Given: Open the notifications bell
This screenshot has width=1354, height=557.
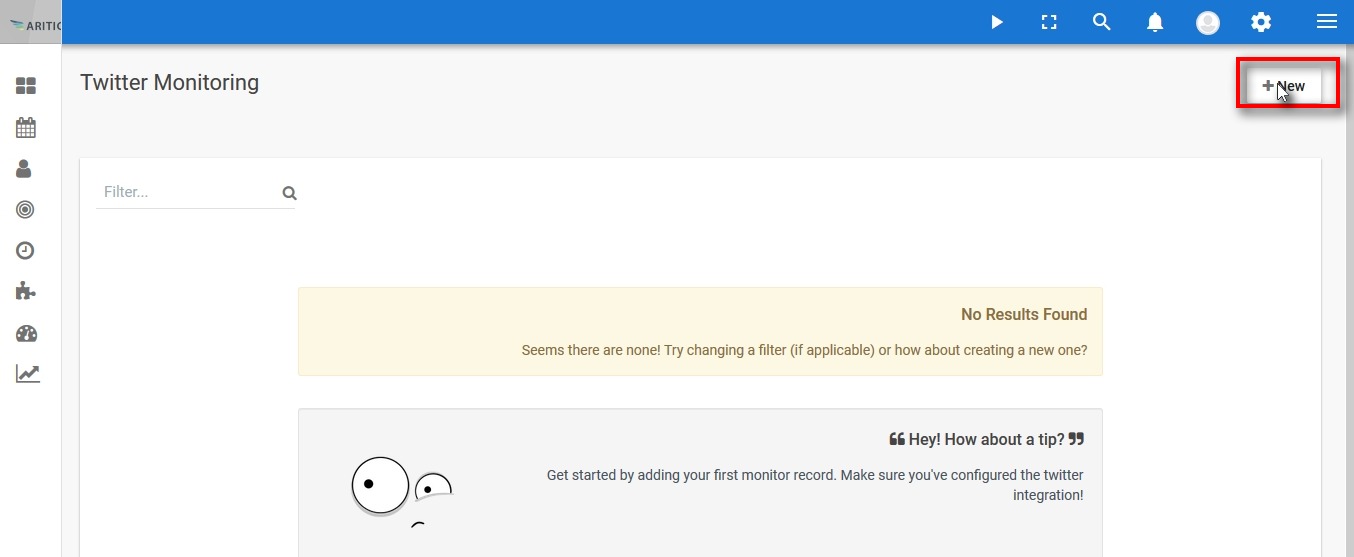Looking at the screenshot, I should point(1155,22).
